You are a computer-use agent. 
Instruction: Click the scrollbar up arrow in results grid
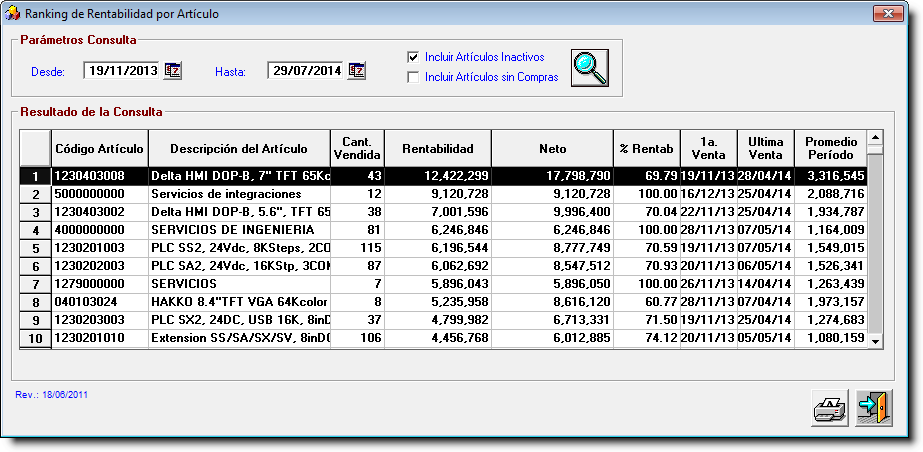(875, 137)
